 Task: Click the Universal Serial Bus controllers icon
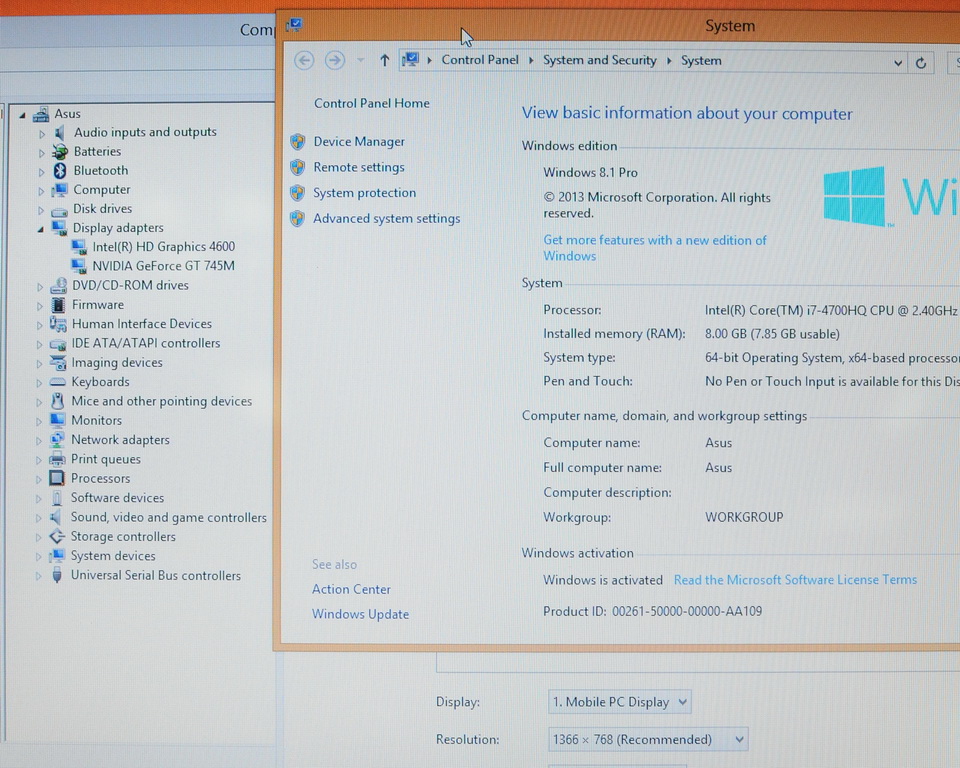[x=57, y=575]
